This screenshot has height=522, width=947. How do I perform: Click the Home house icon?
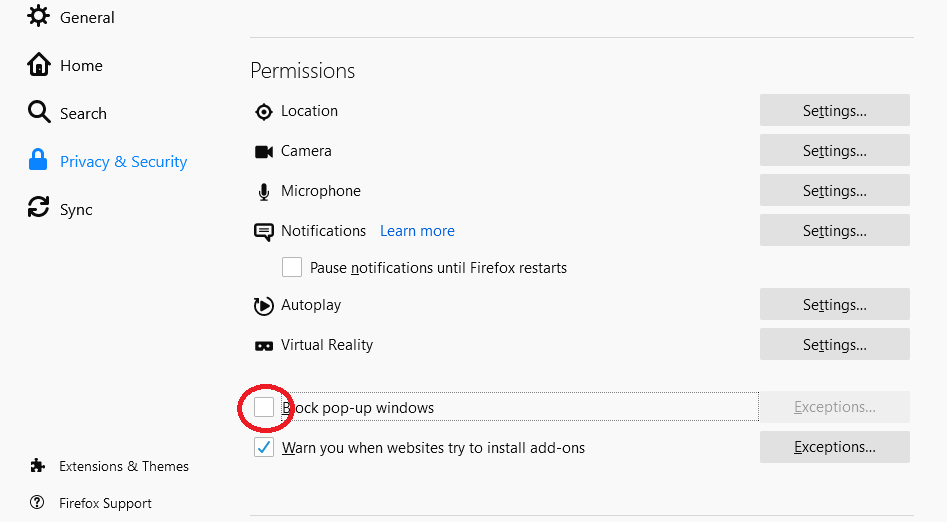click(x=38, y=65)
